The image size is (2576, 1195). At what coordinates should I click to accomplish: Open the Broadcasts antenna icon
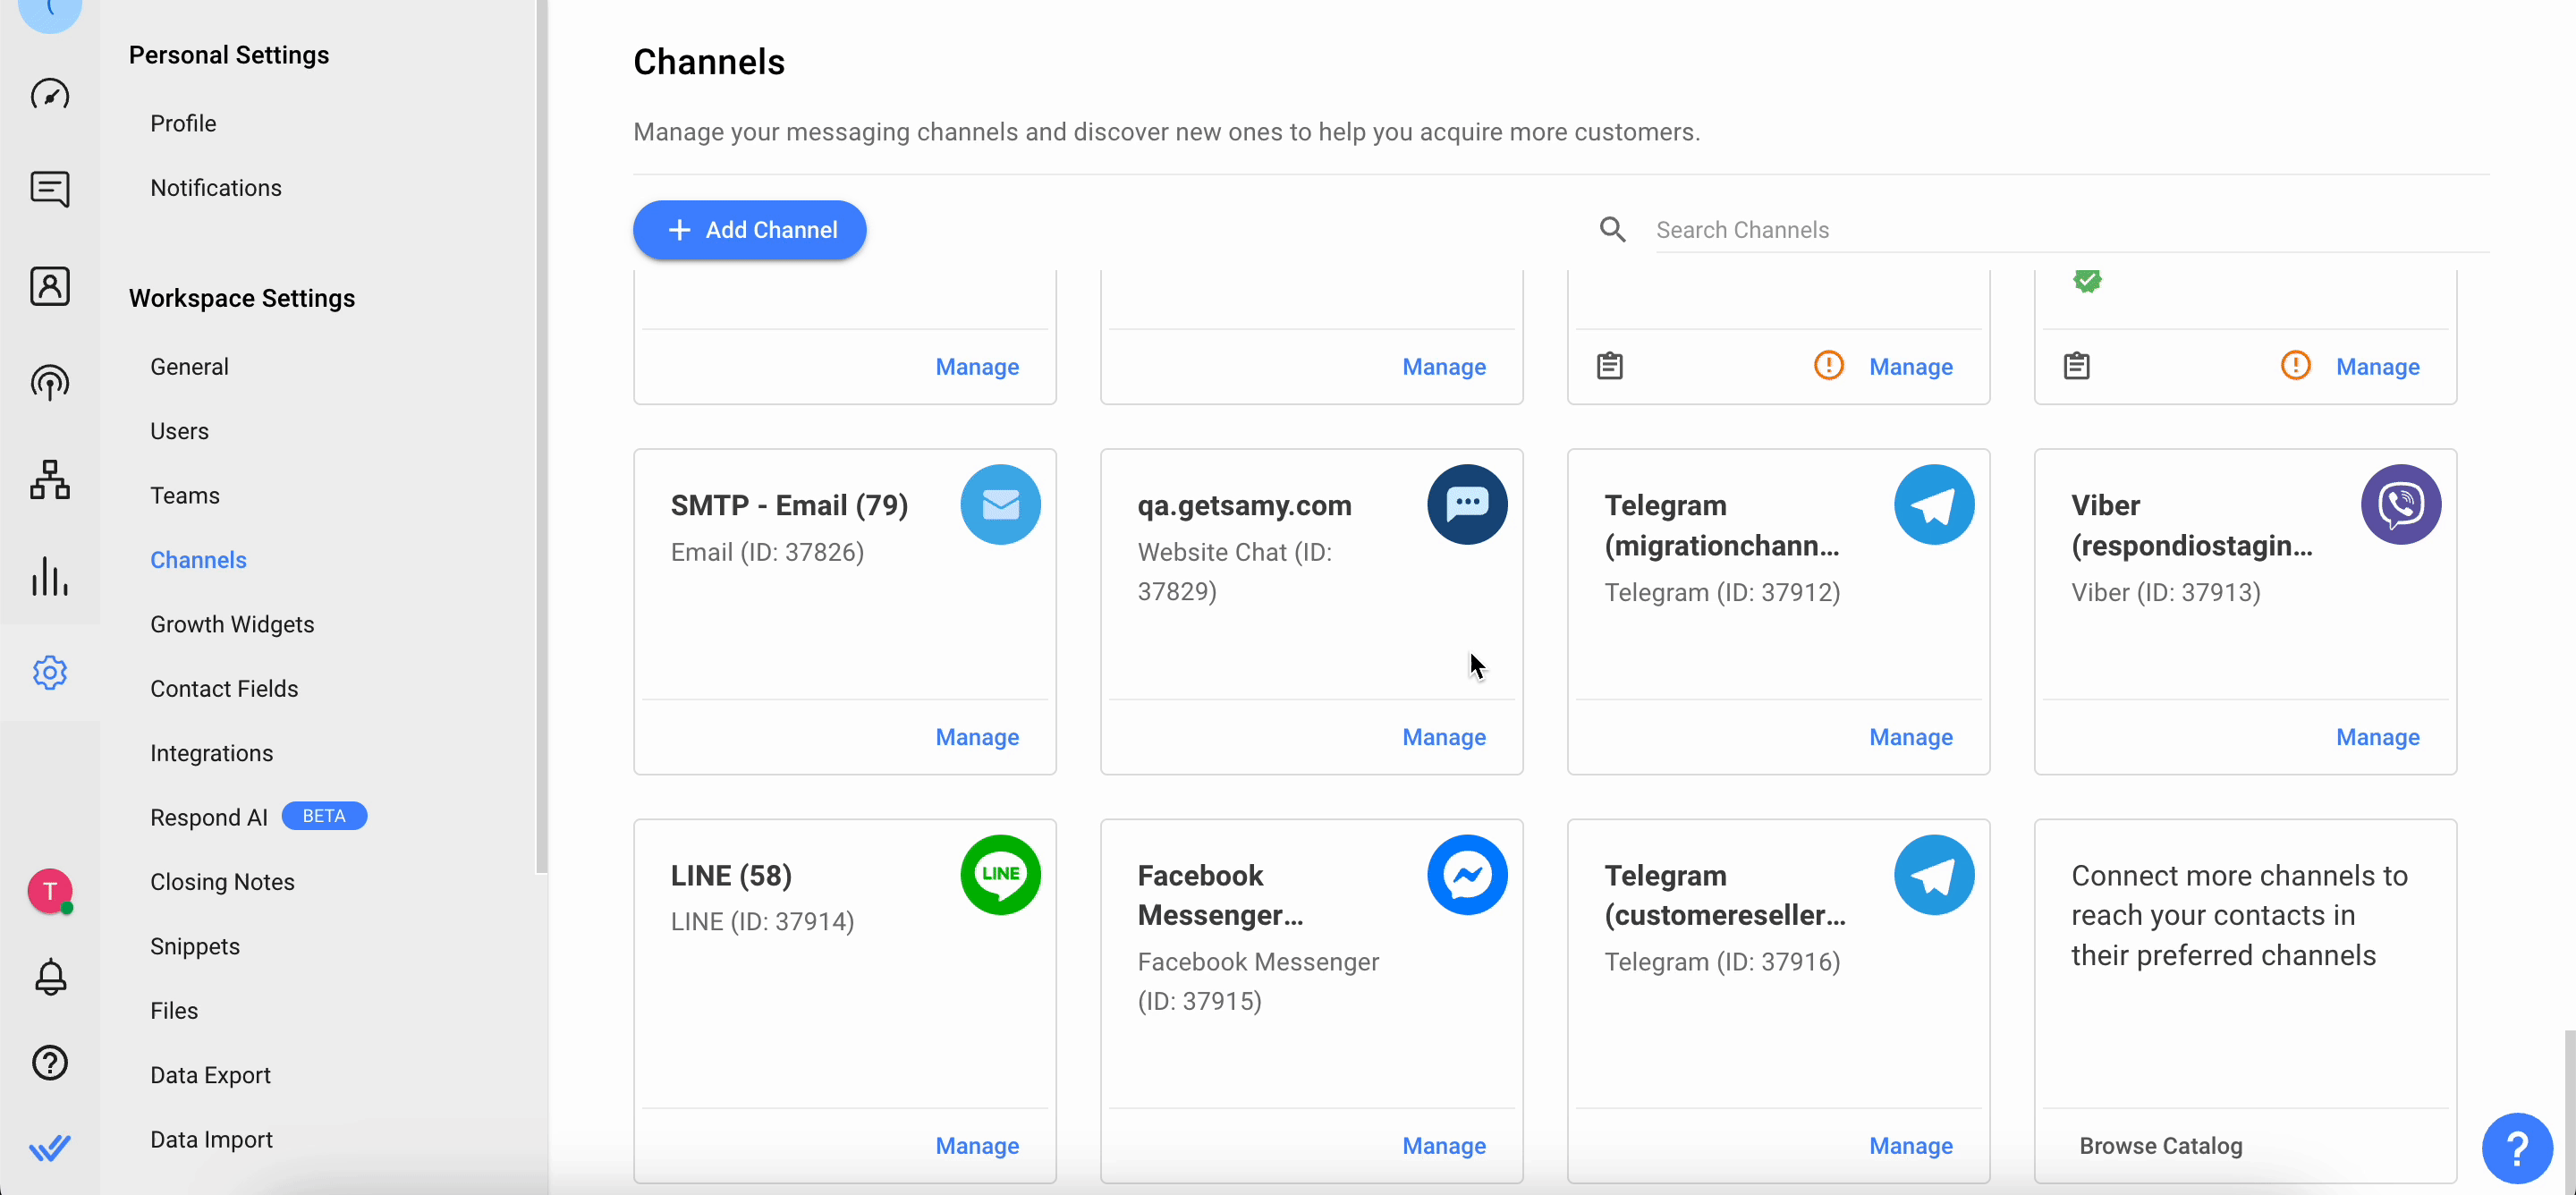point(50,383)
